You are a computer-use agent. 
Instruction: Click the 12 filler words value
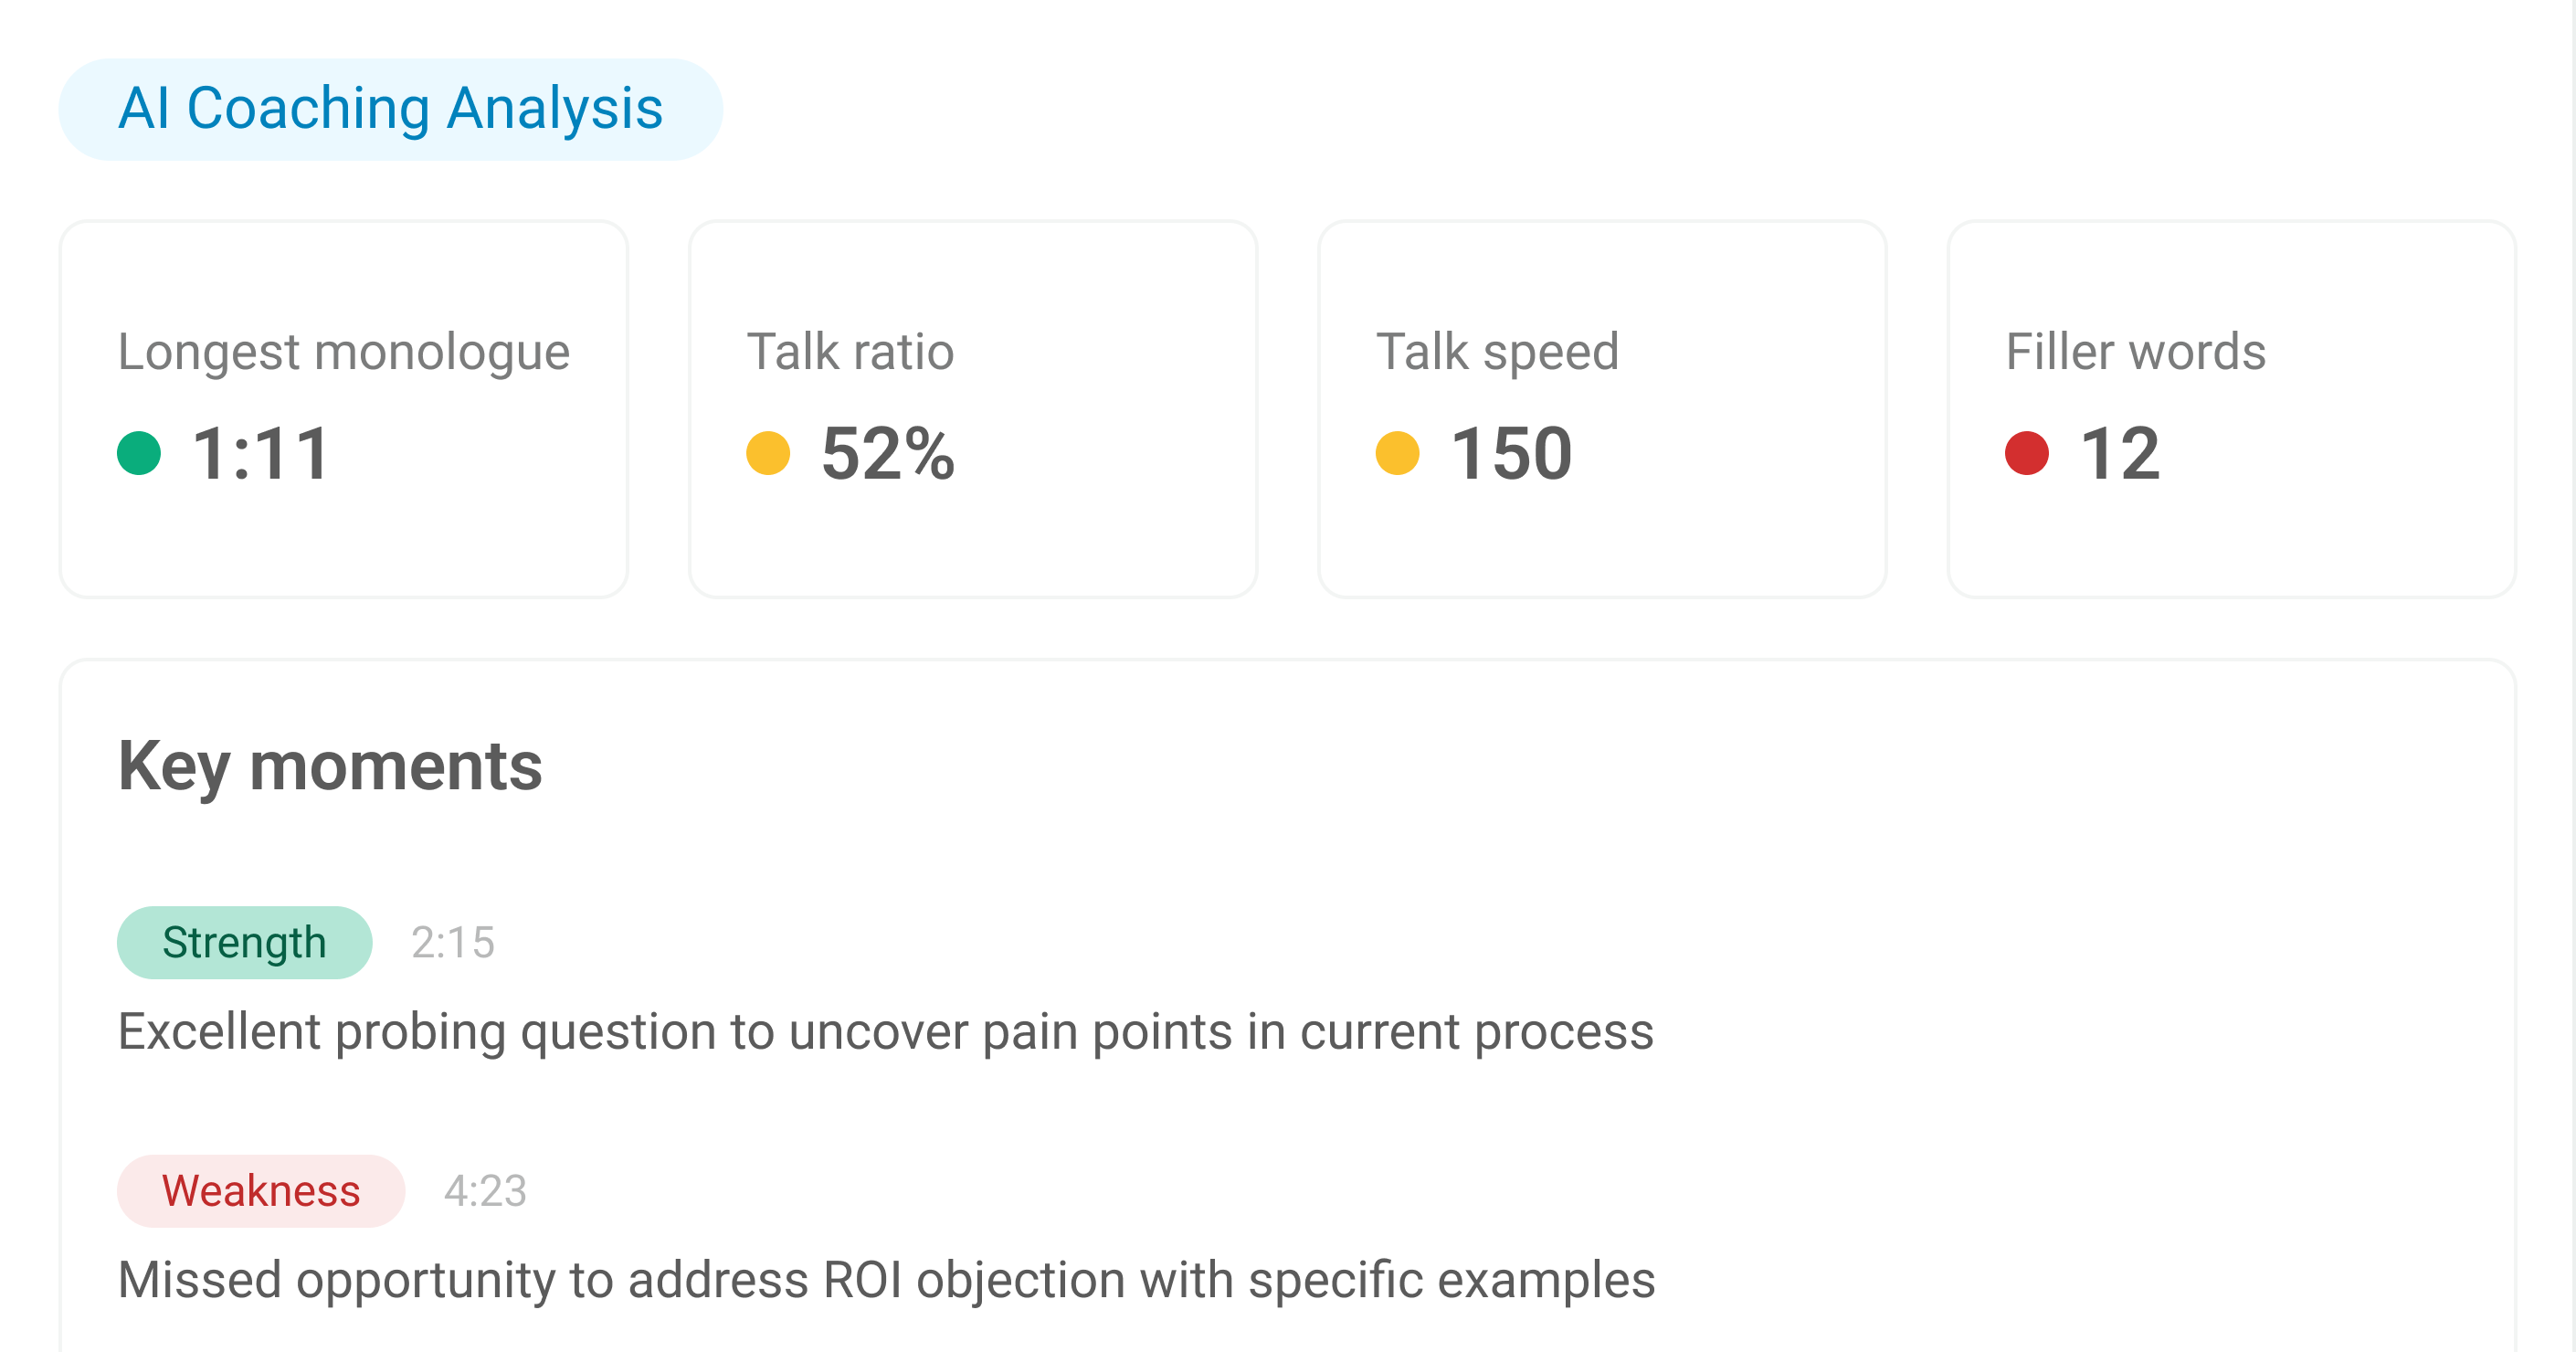pos(2119,454)
